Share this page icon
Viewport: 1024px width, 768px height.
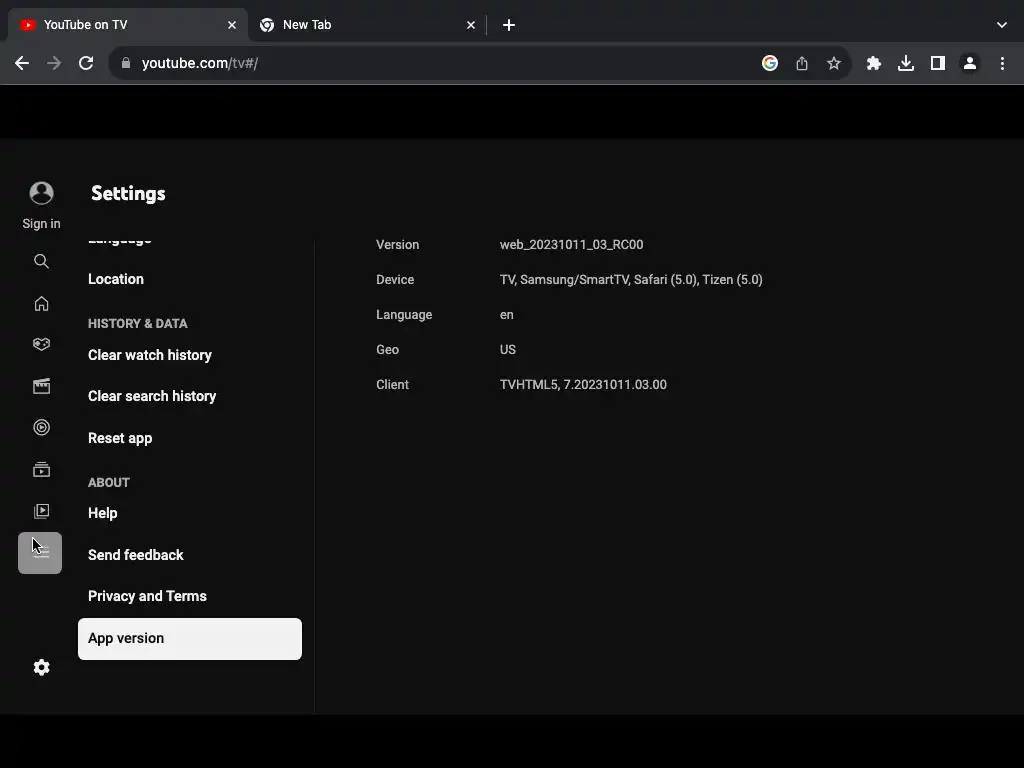pyautogui.click(x=802, y=63)
